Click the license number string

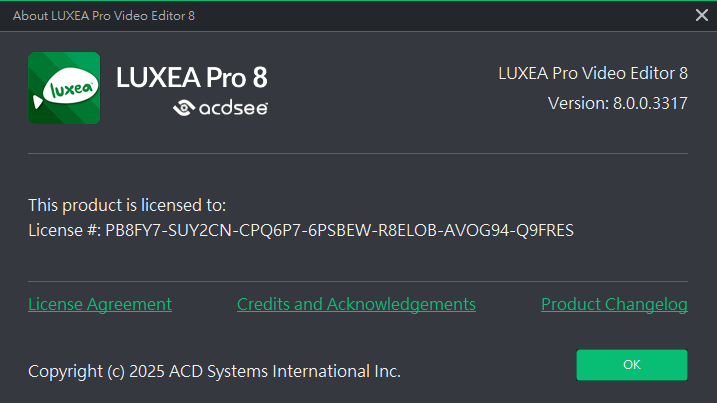tap(339, 230)
